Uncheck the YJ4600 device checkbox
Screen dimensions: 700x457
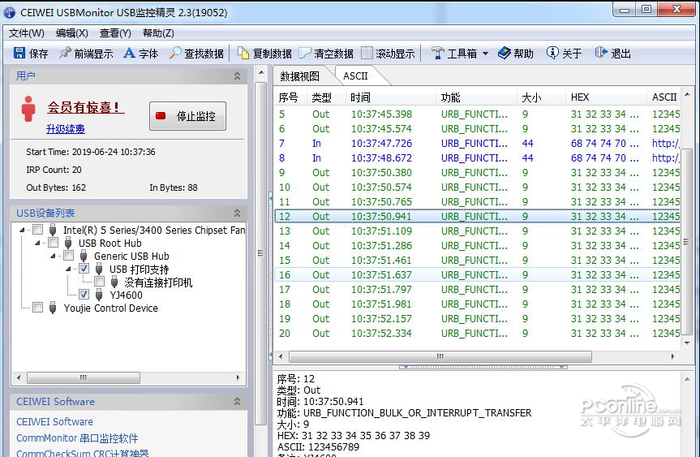(x=83, y=295)
